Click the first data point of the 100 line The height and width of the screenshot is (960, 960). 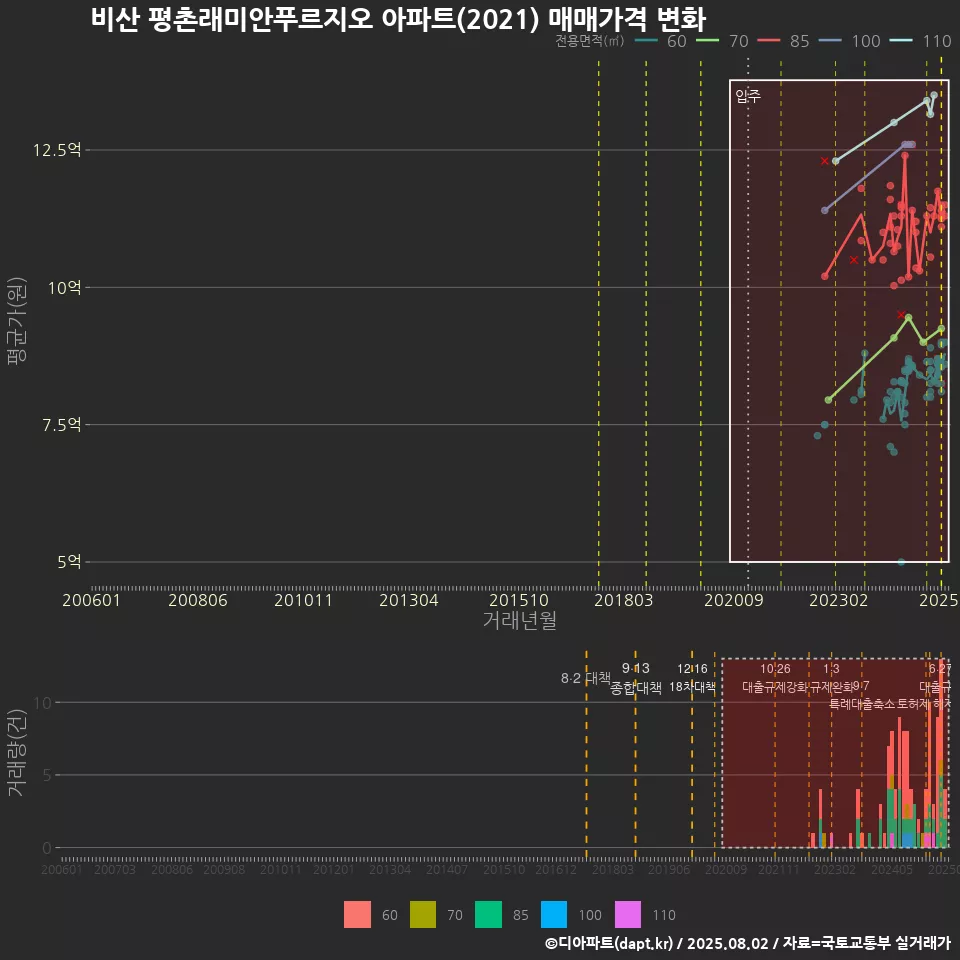(825, 211)
